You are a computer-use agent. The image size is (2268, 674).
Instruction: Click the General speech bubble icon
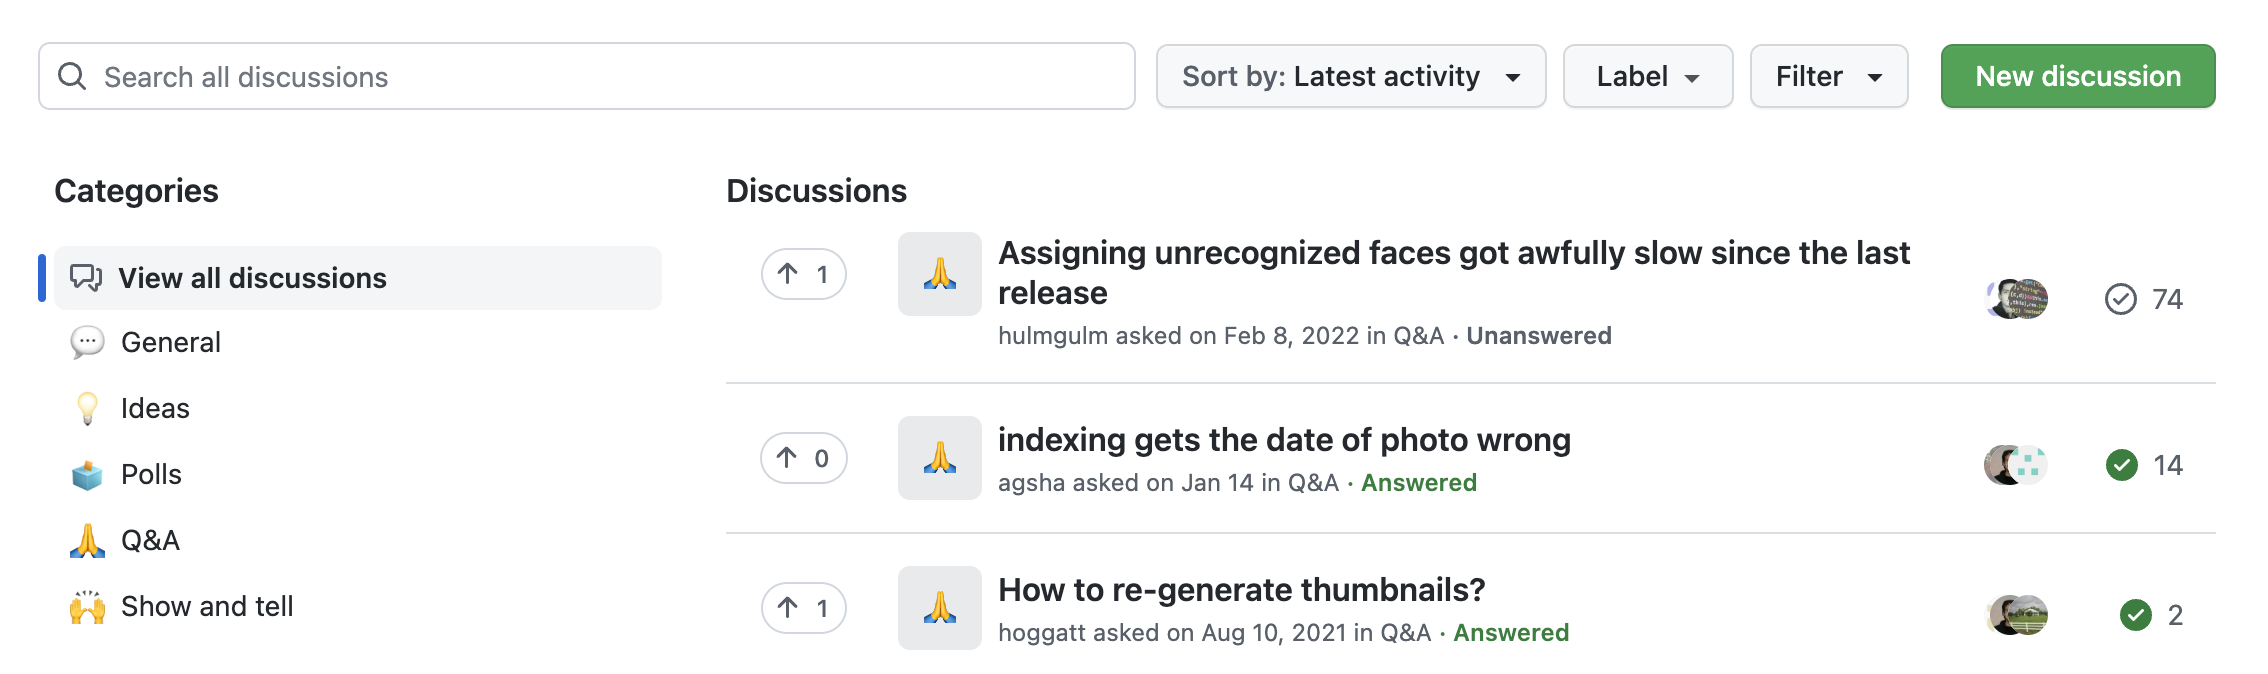point(87,342)
